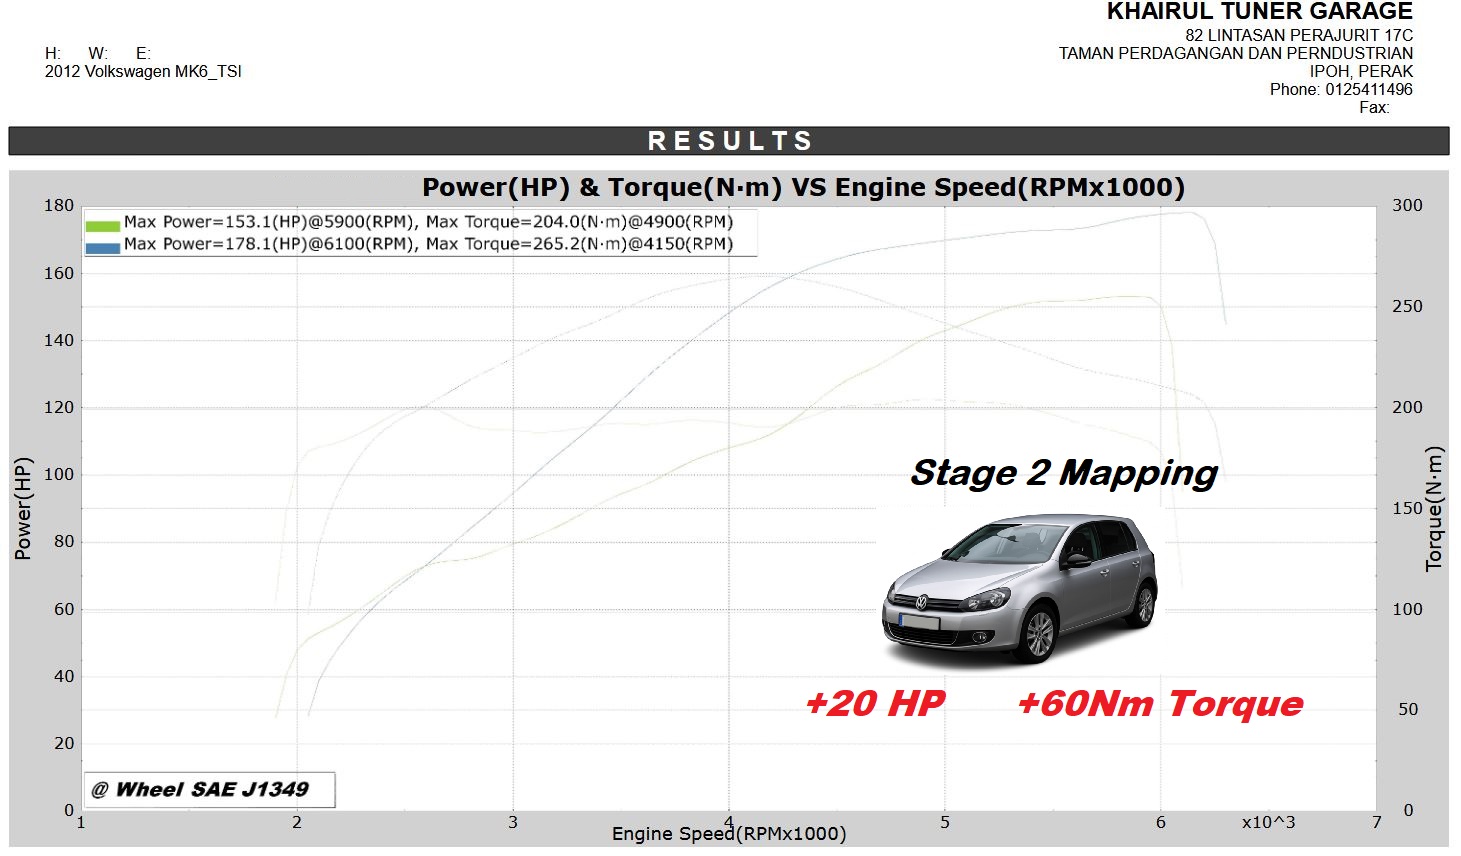Click the +20 HP annotation

[874, 704]
